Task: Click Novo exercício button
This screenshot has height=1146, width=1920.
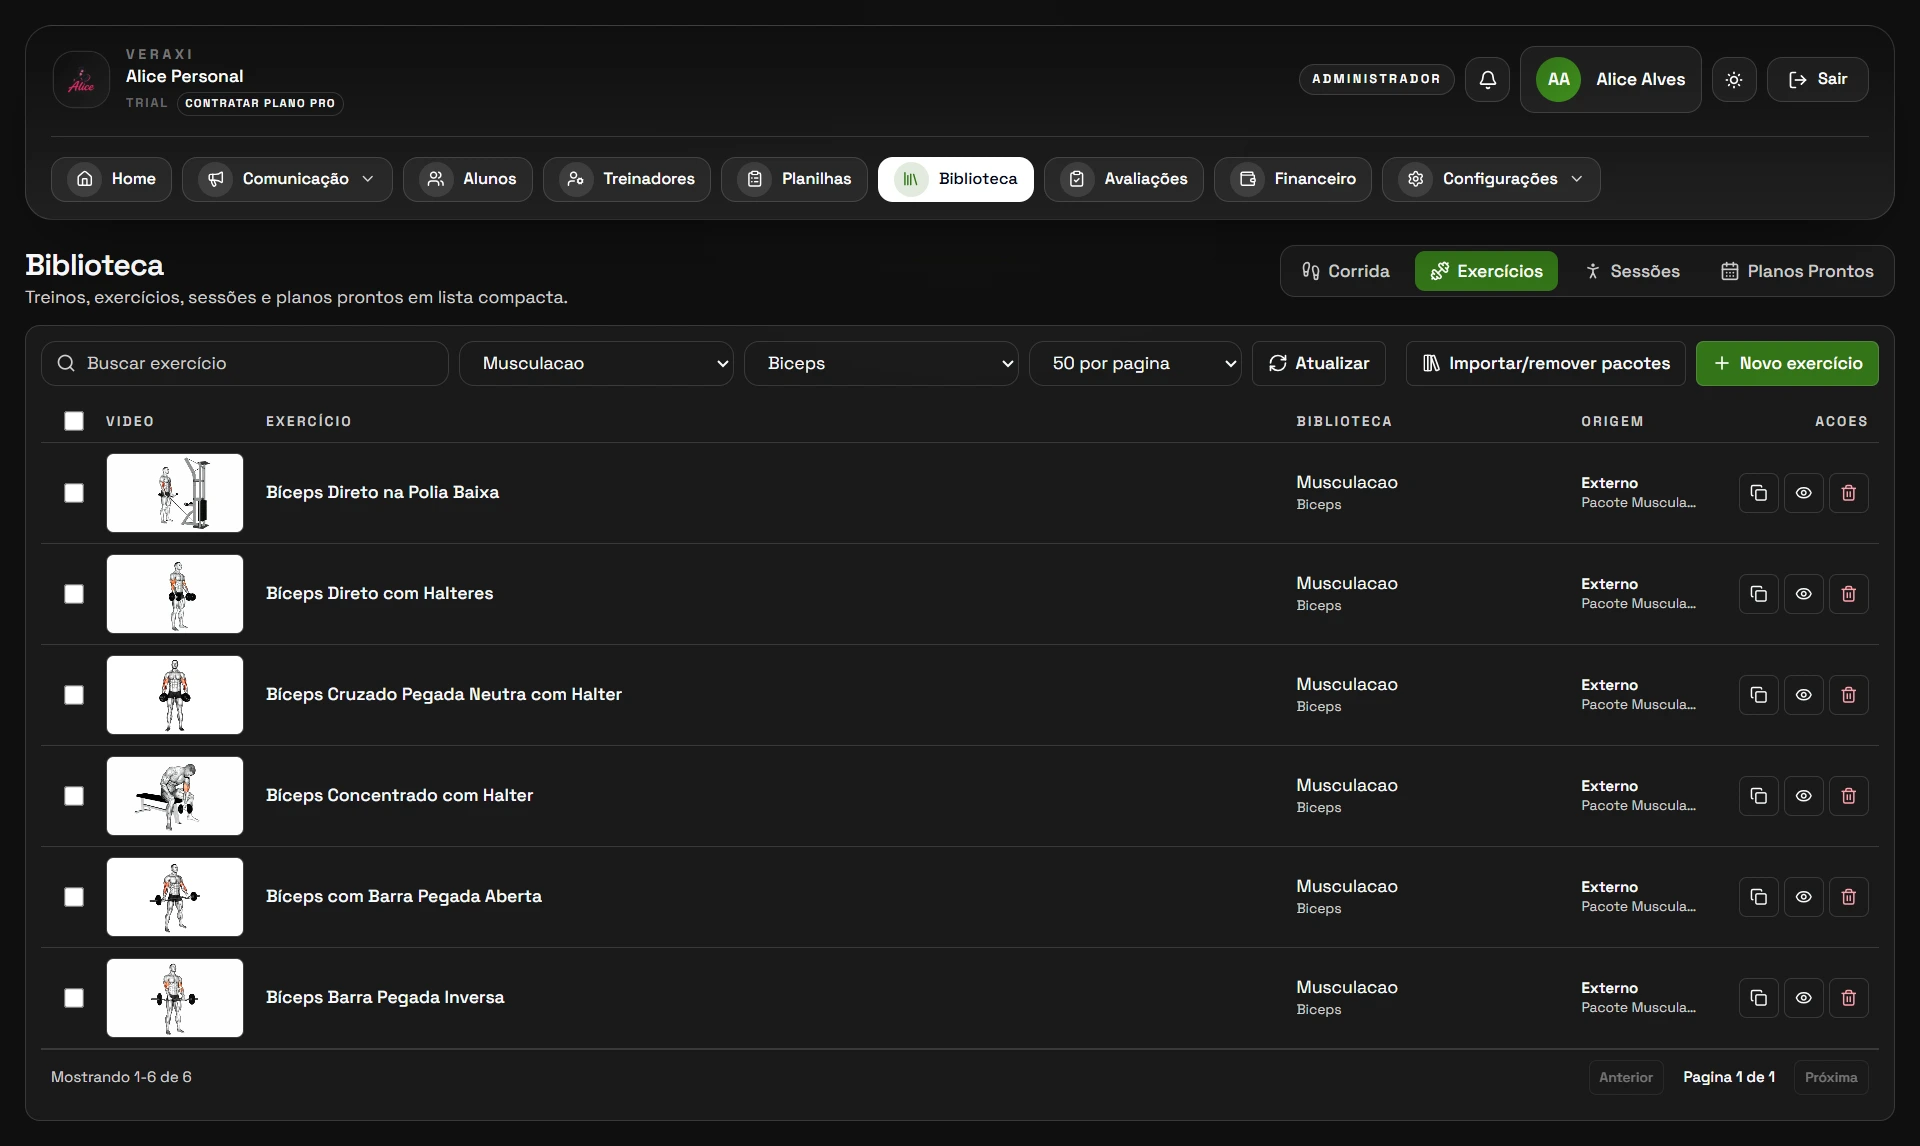Action: click(1787, 363)
